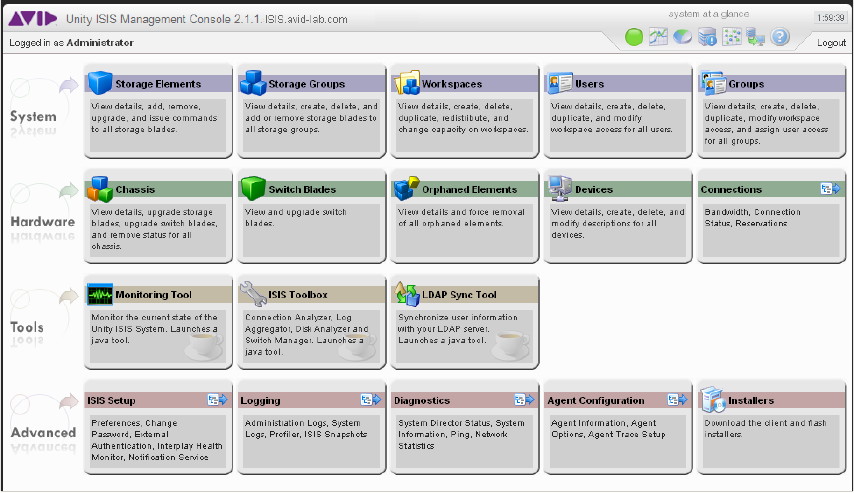Click 'Agent Information, Agent Options' description

[x=608, y=428]
